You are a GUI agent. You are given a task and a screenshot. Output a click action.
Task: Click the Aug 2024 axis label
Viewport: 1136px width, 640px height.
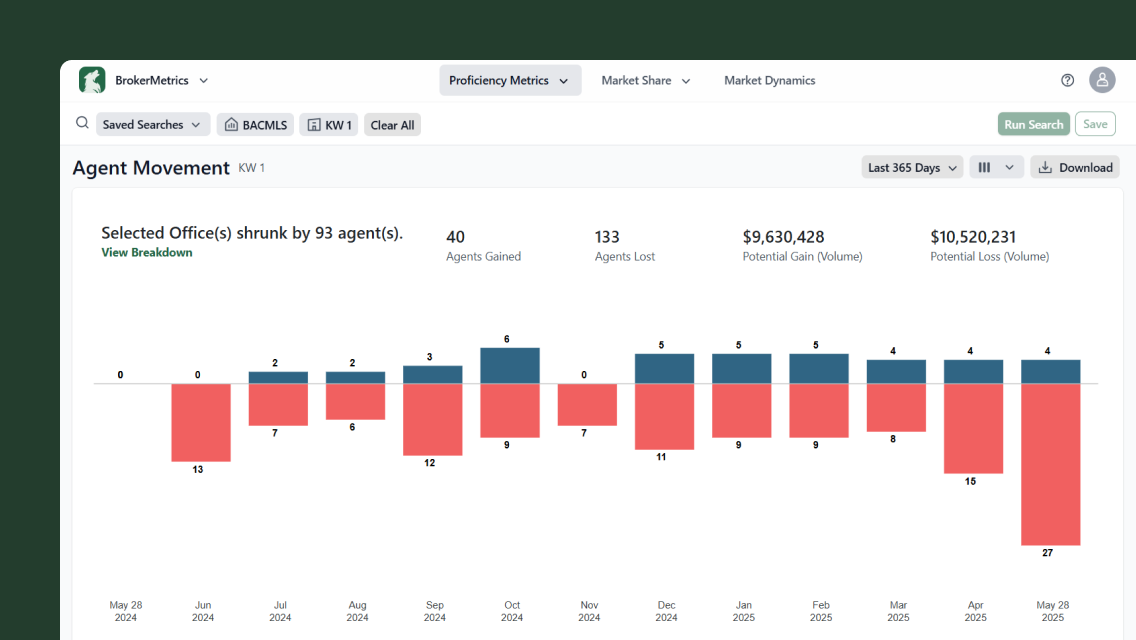357,611
